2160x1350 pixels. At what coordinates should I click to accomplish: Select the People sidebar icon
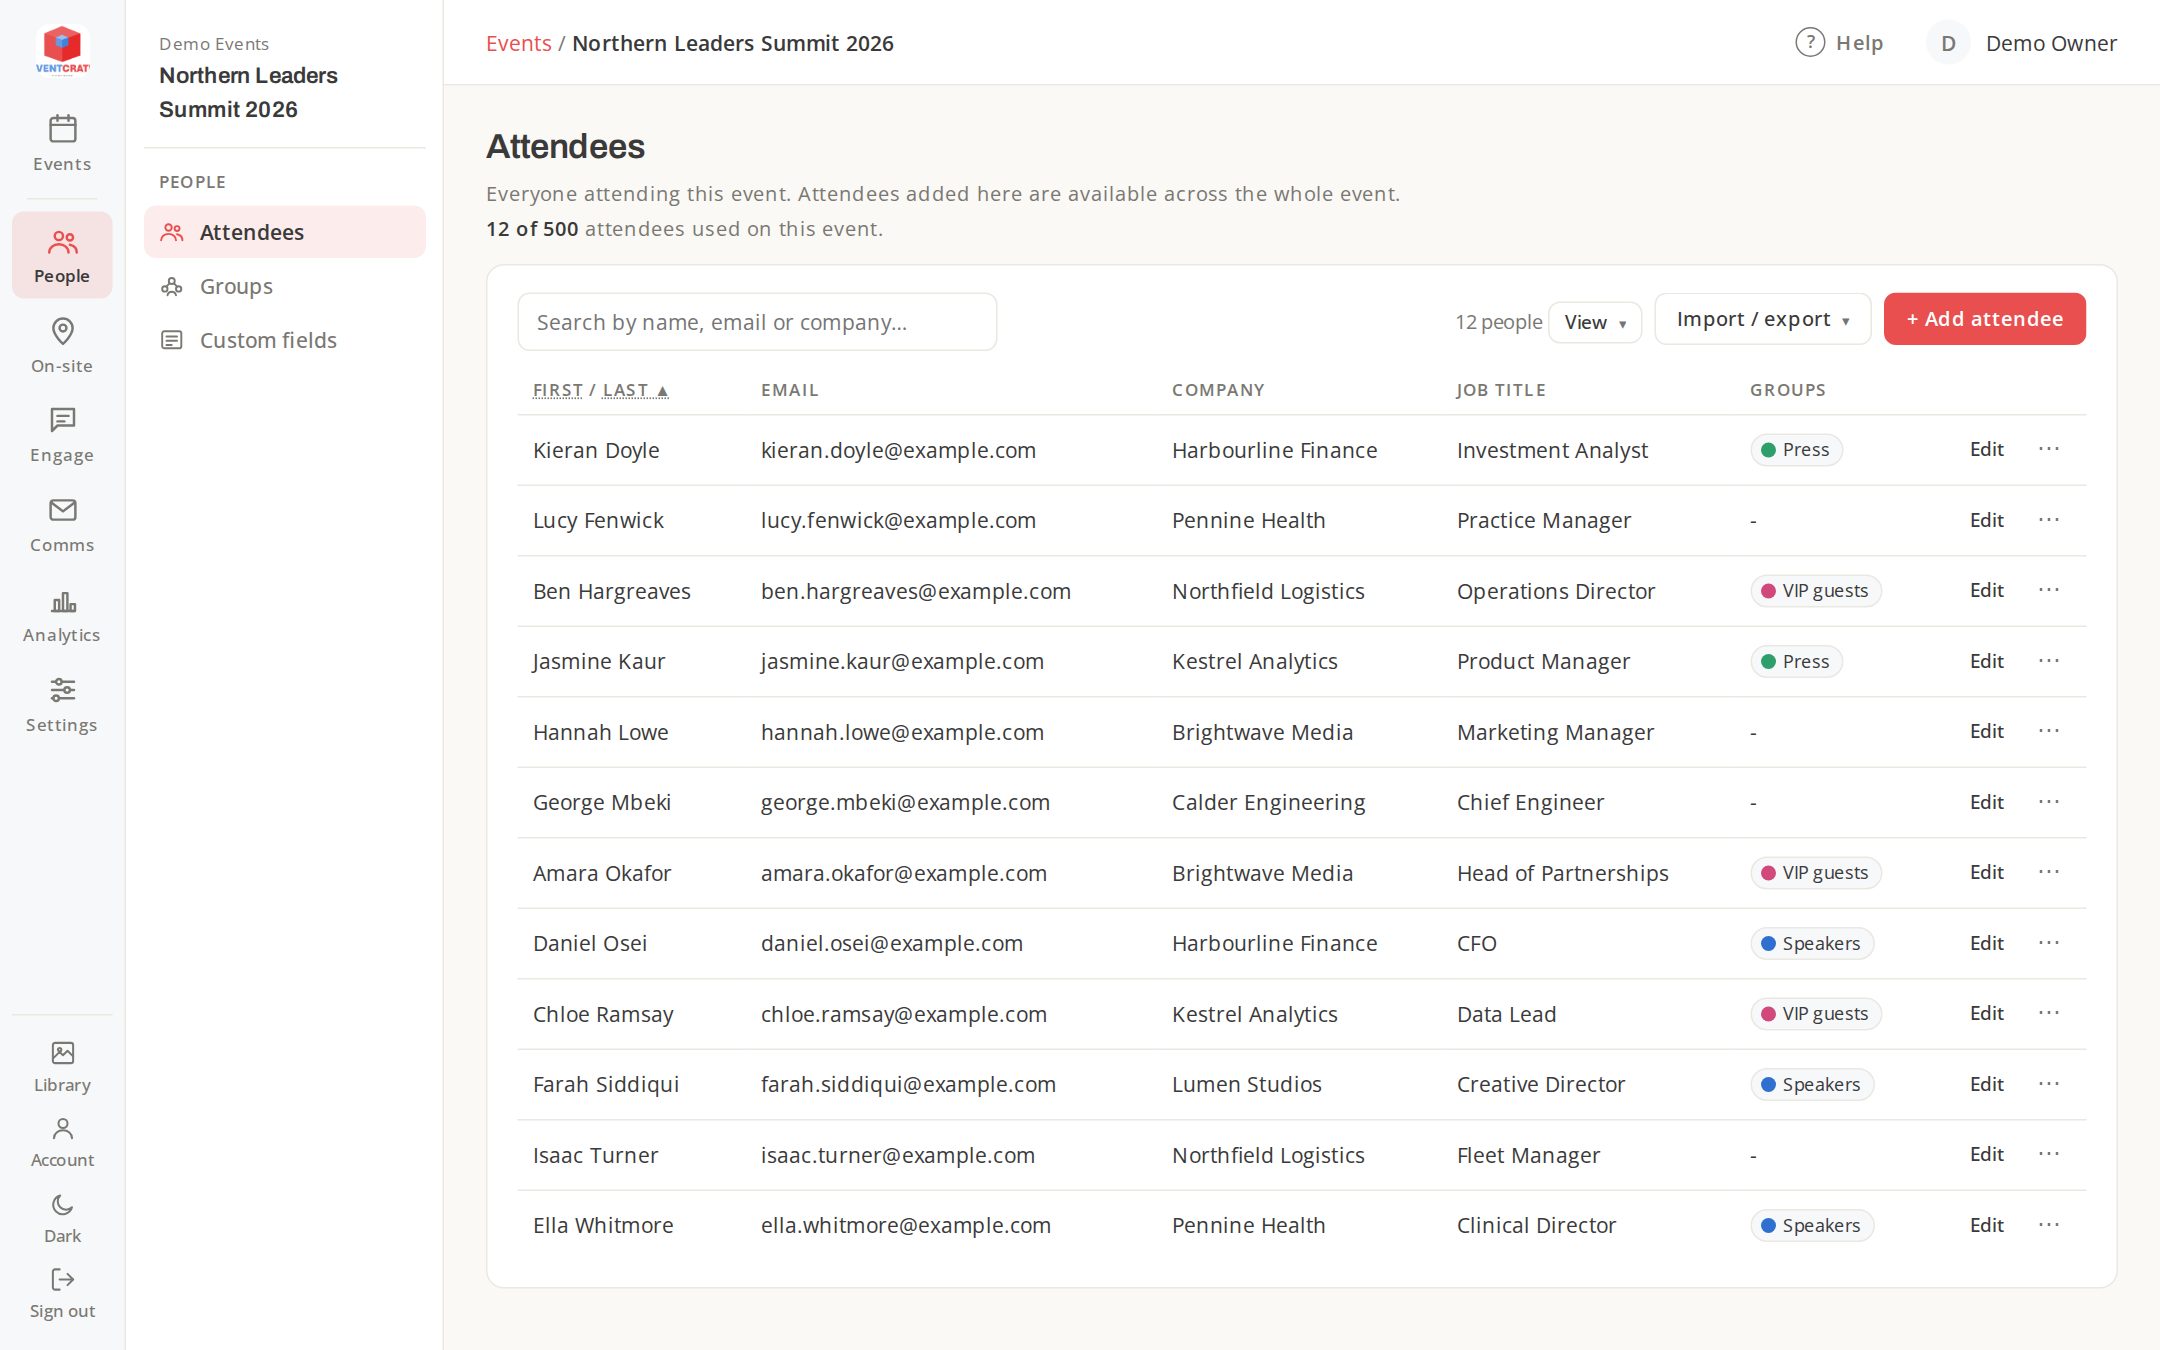click(62, 255)
